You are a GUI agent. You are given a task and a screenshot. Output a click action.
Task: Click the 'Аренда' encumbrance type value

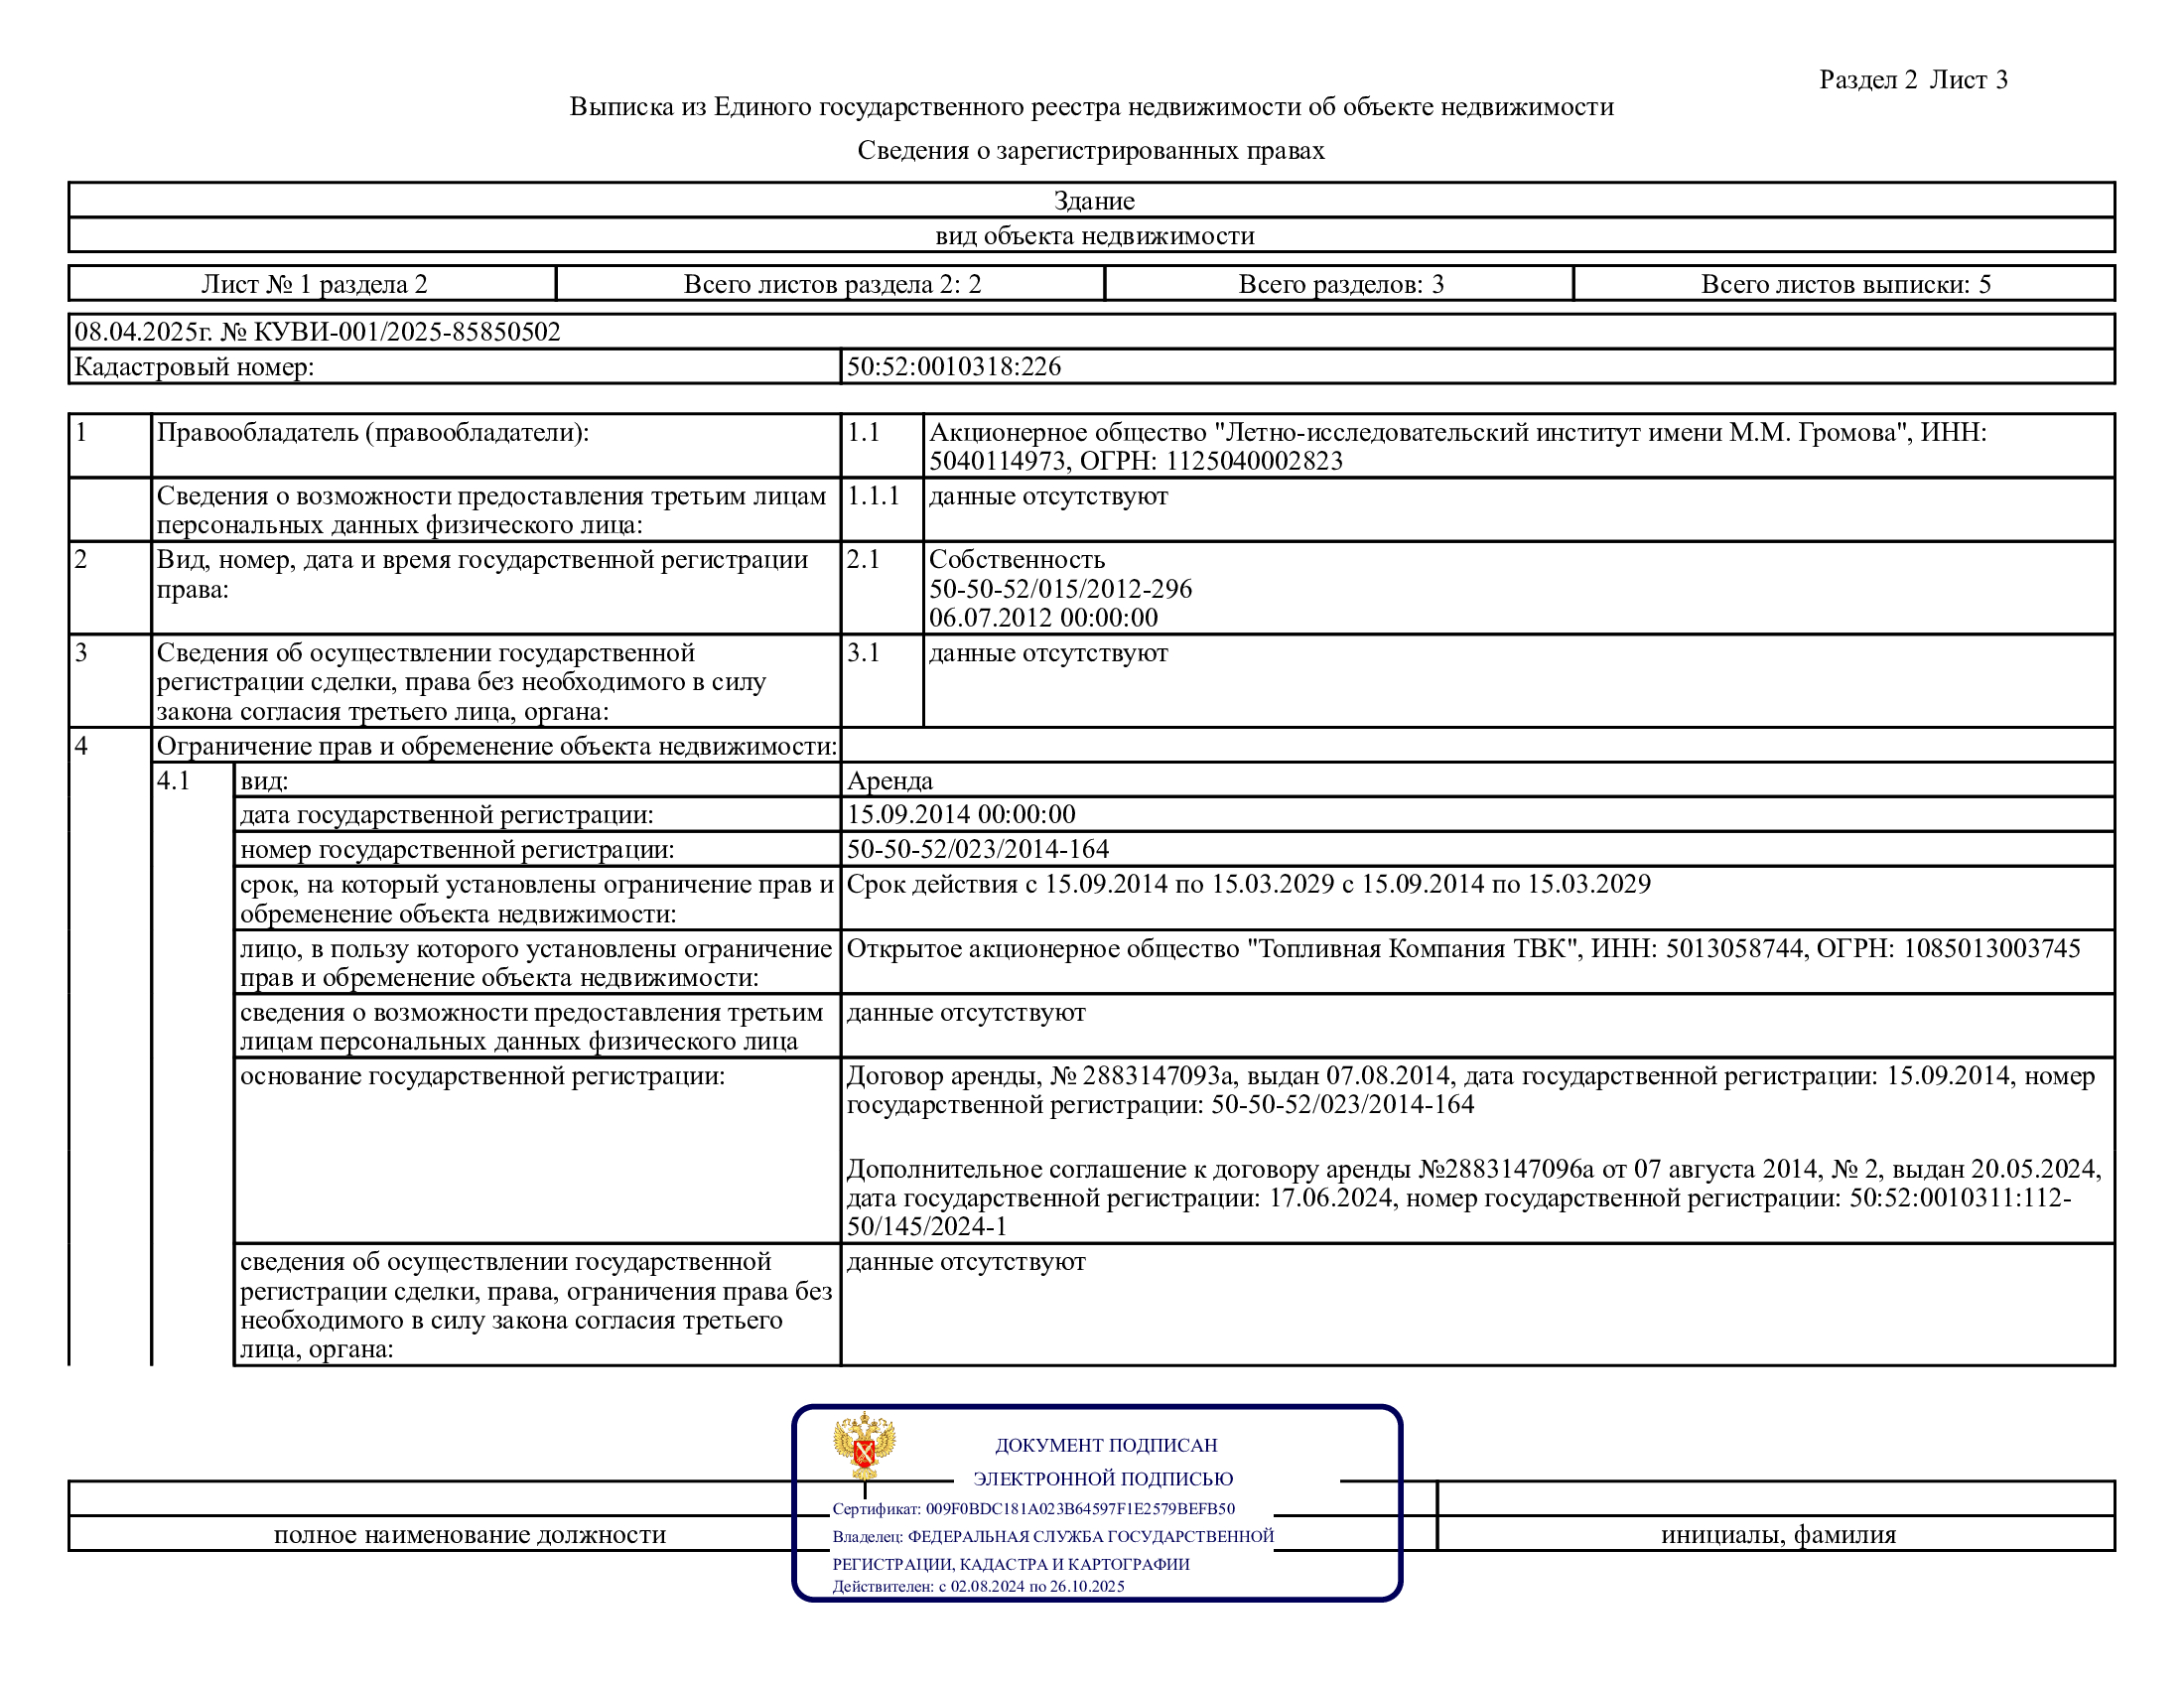point(889,781)
